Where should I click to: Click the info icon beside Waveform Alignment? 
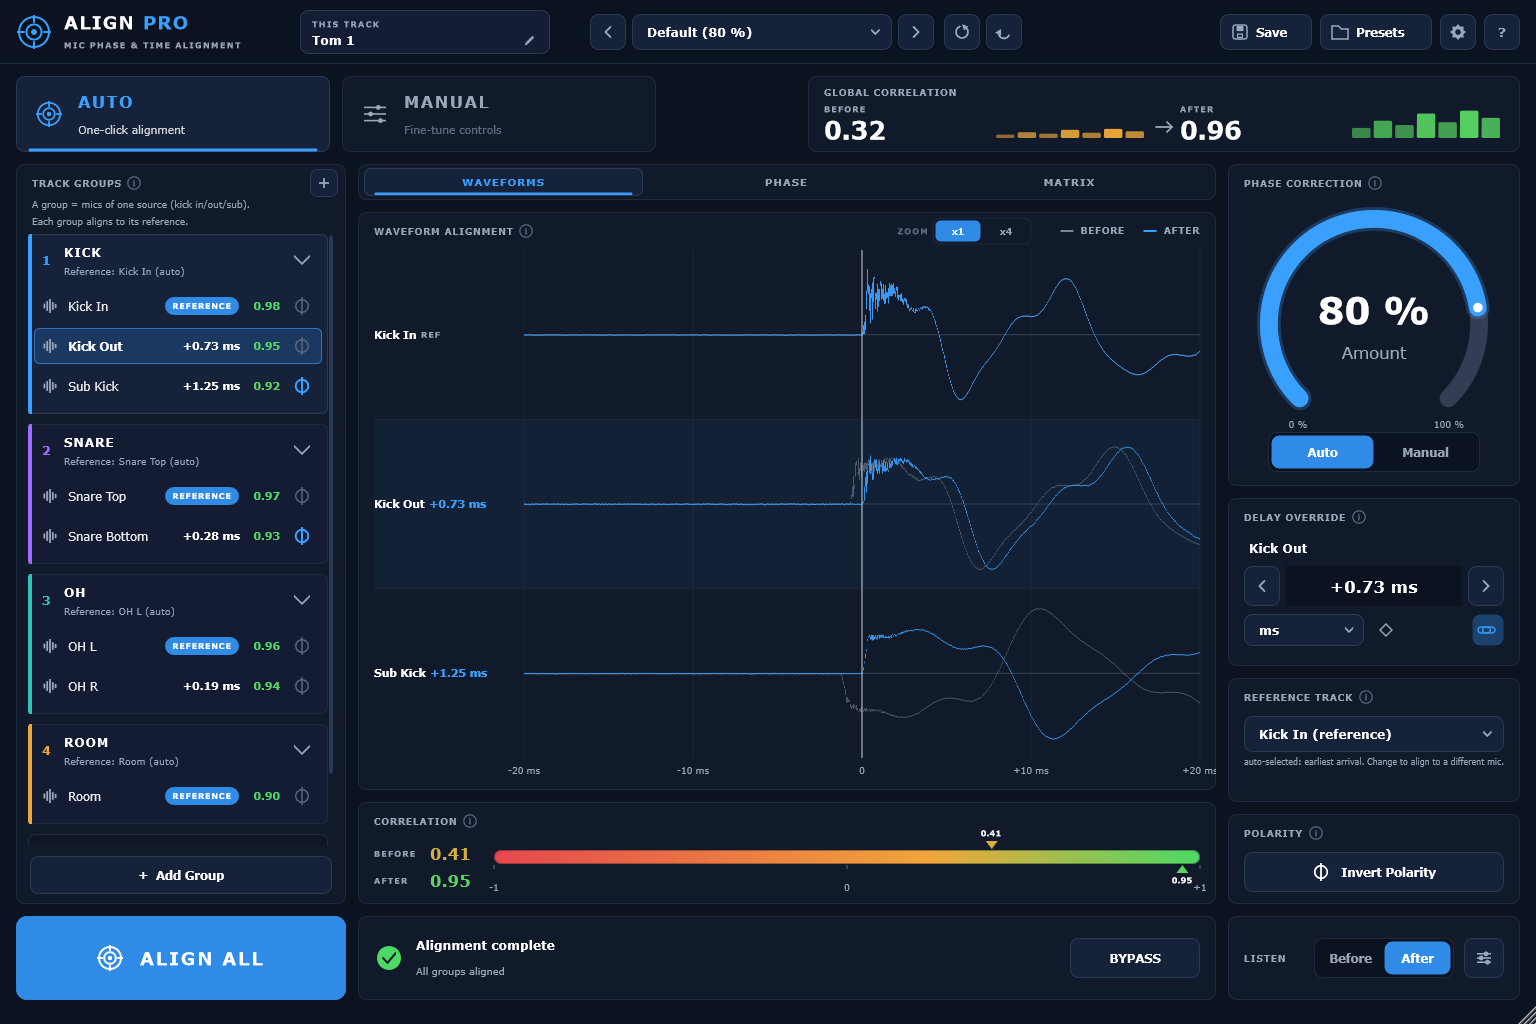point(526,231)
